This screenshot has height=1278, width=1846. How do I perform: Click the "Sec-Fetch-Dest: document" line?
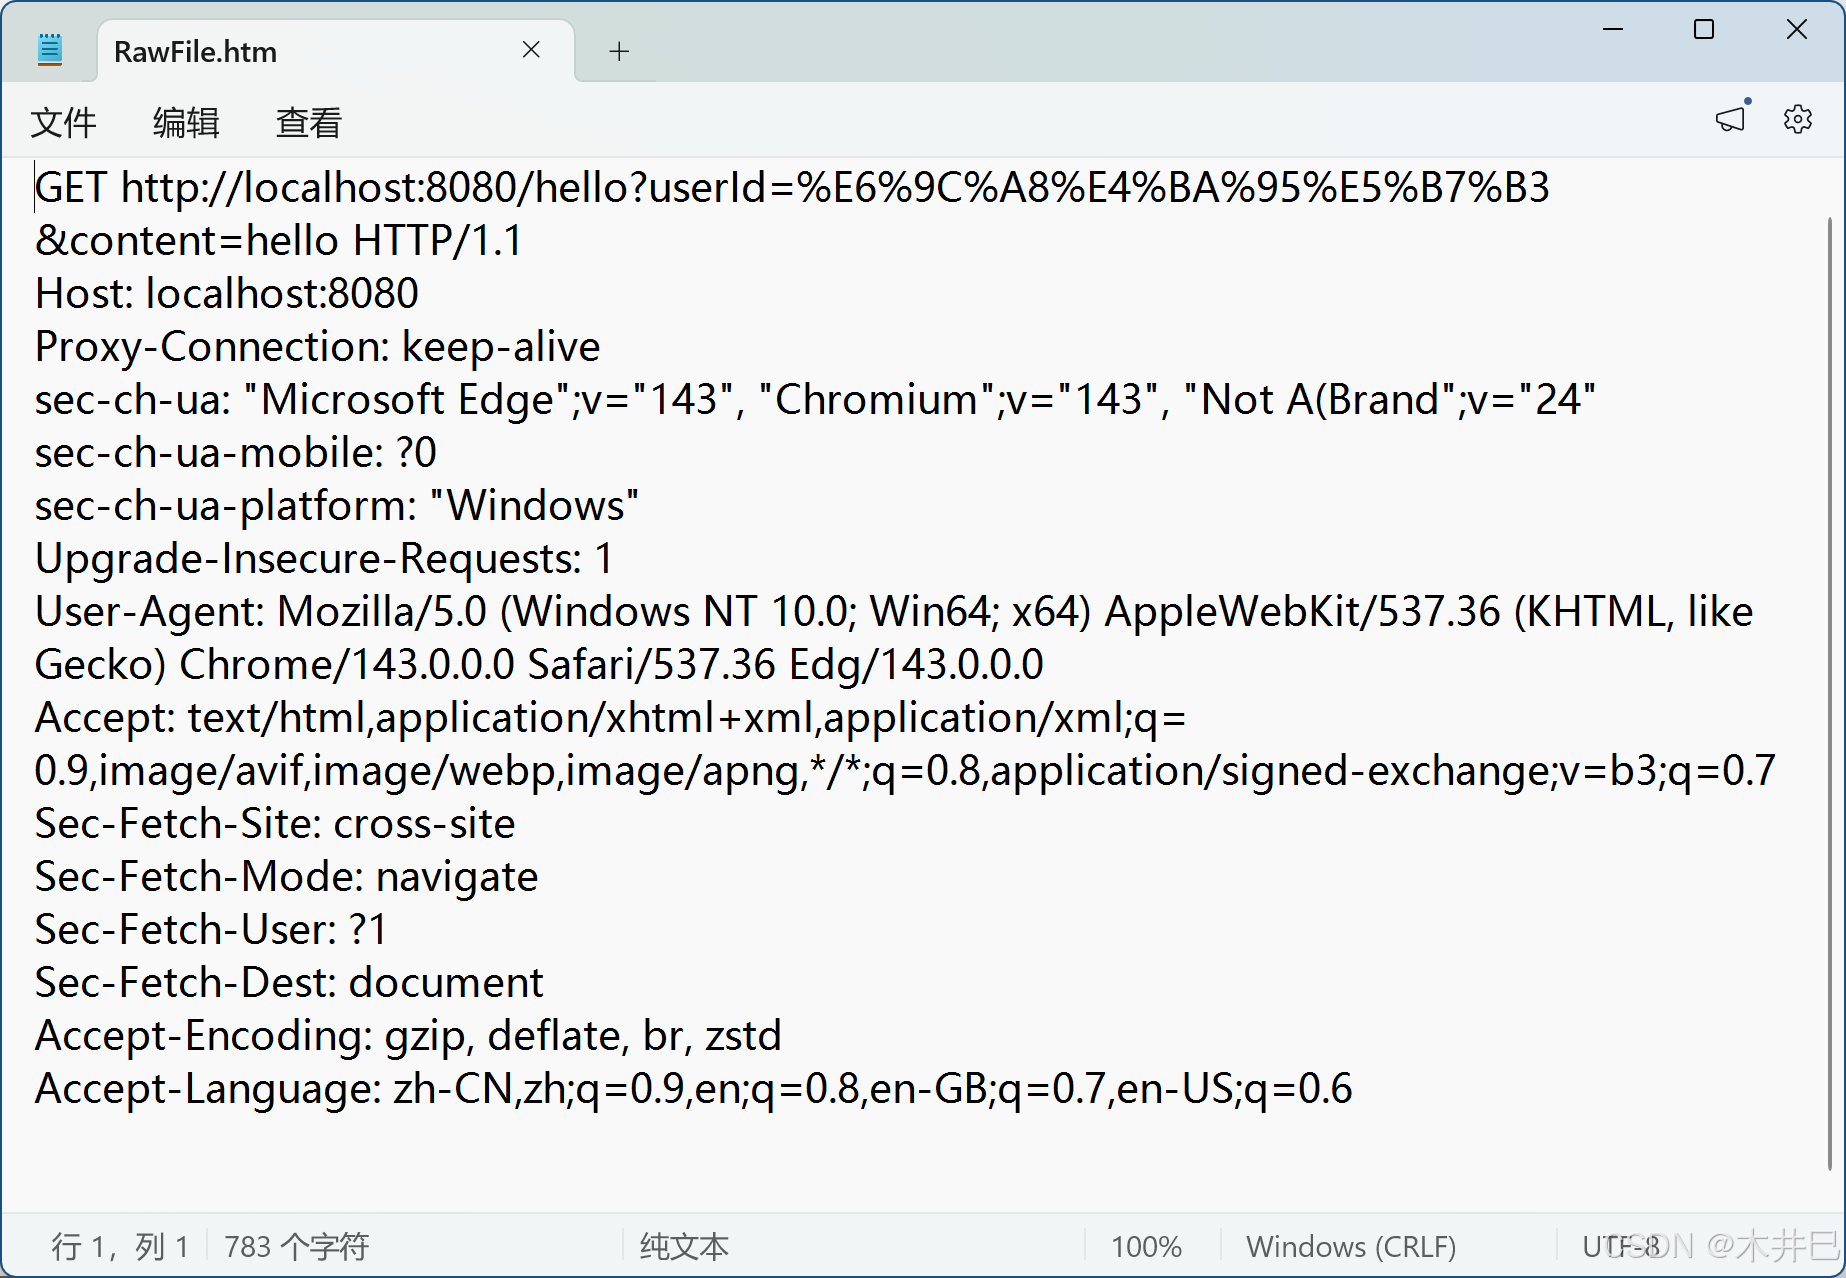[x=289, y=983]
